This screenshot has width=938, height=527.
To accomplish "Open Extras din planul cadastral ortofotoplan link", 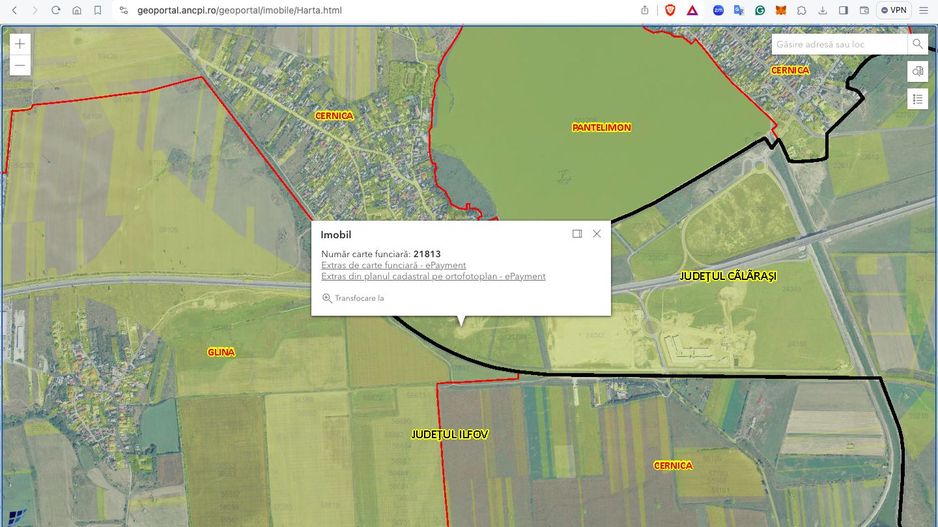I will coord(433,276).
